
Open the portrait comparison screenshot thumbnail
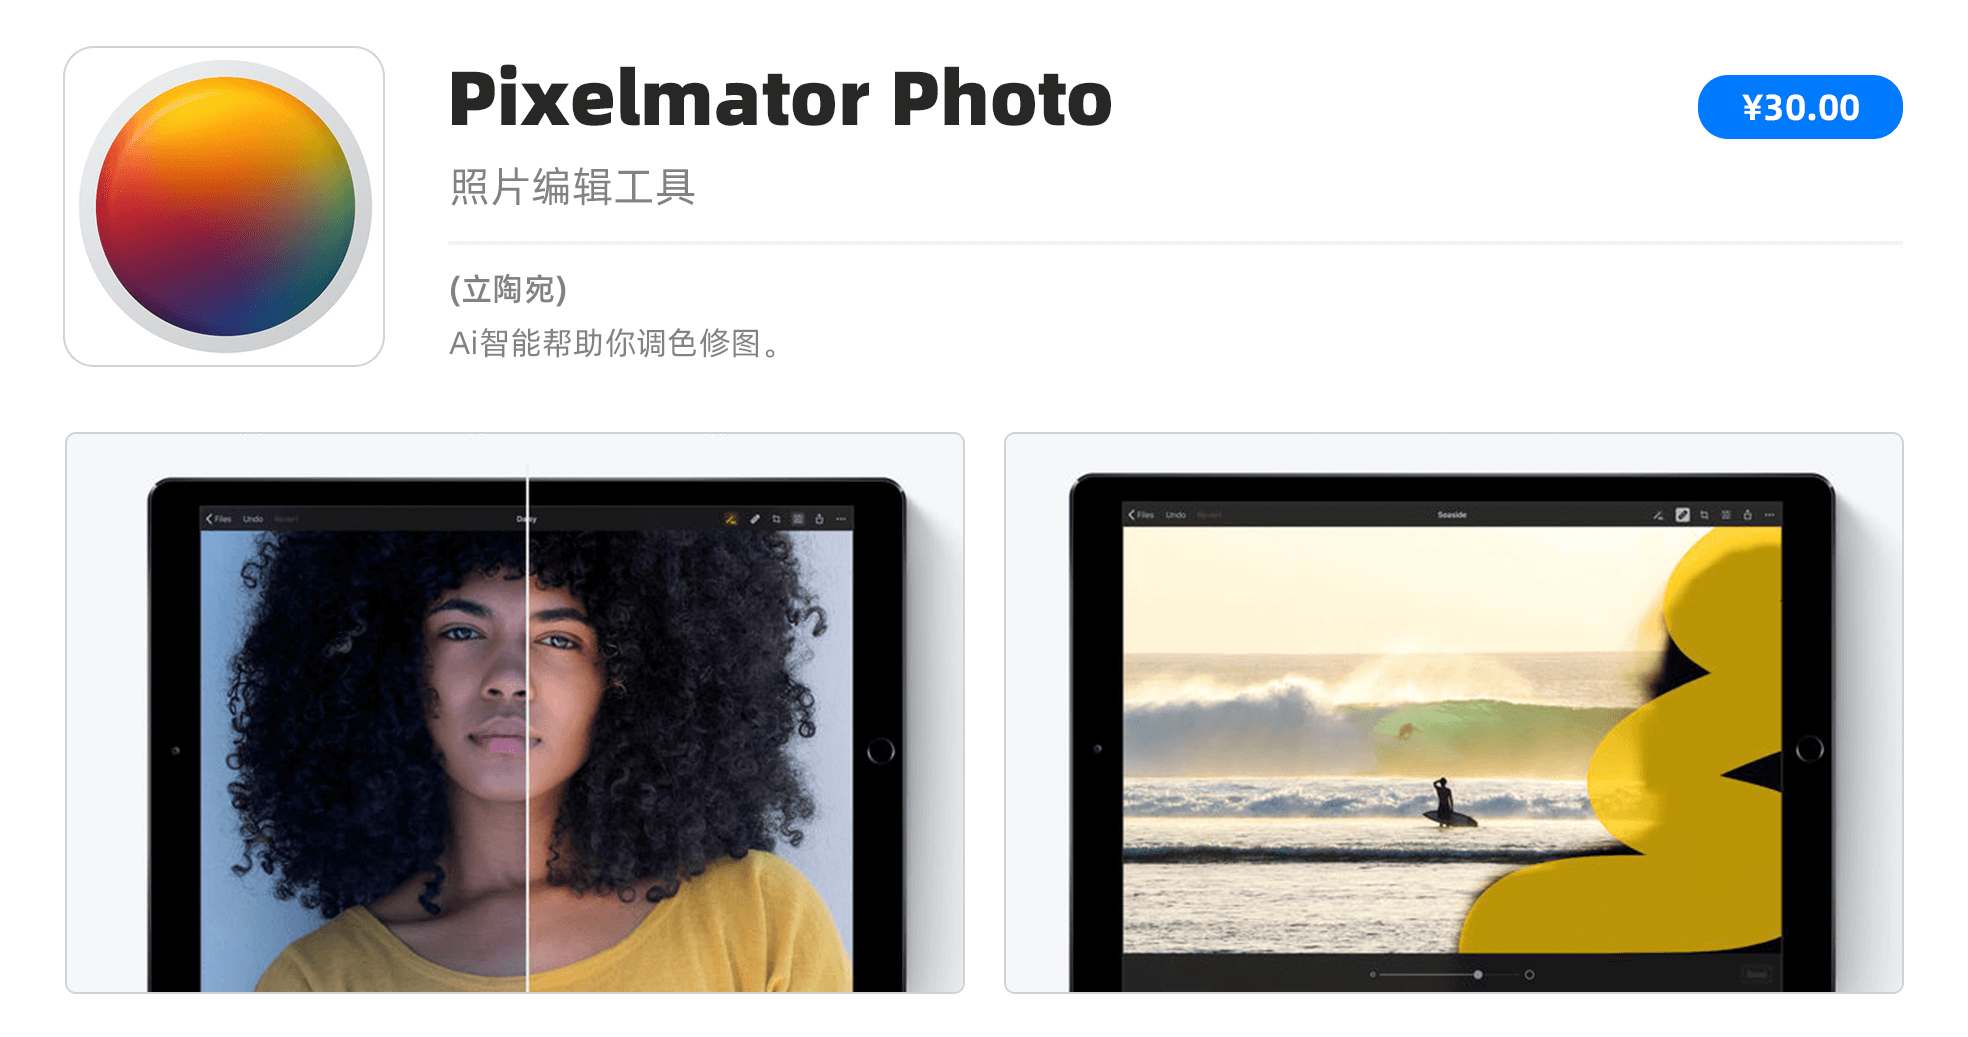click(x=515, y=713)
